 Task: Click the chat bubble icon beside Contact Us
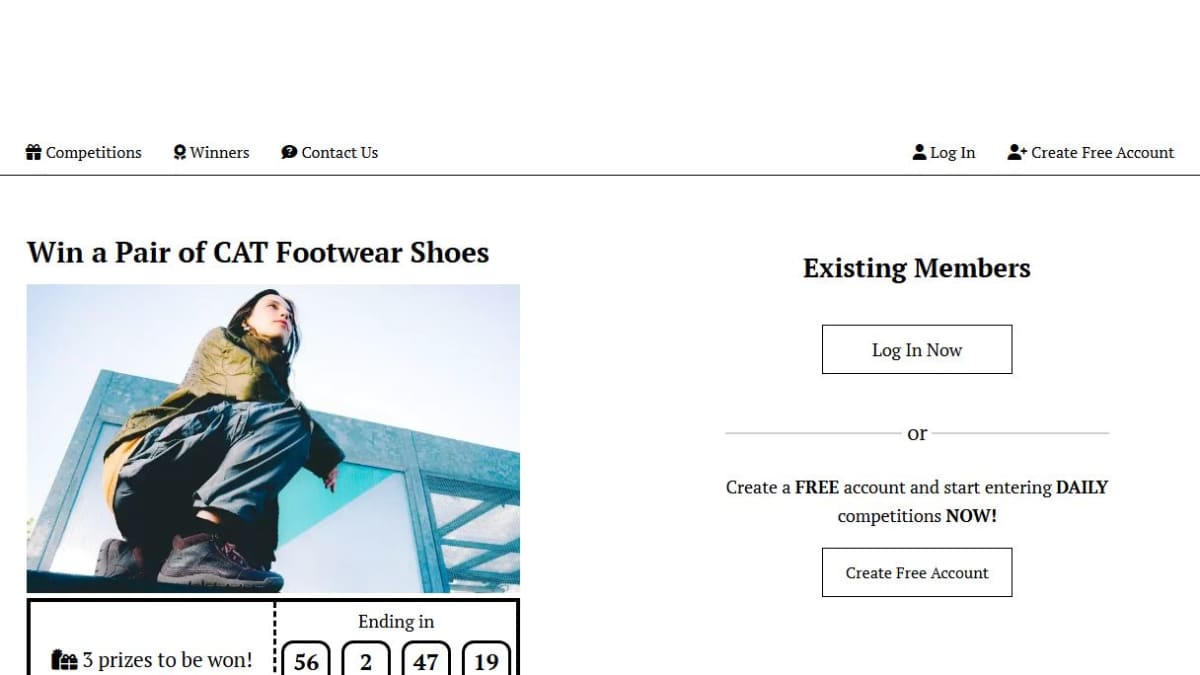(289, 152)
